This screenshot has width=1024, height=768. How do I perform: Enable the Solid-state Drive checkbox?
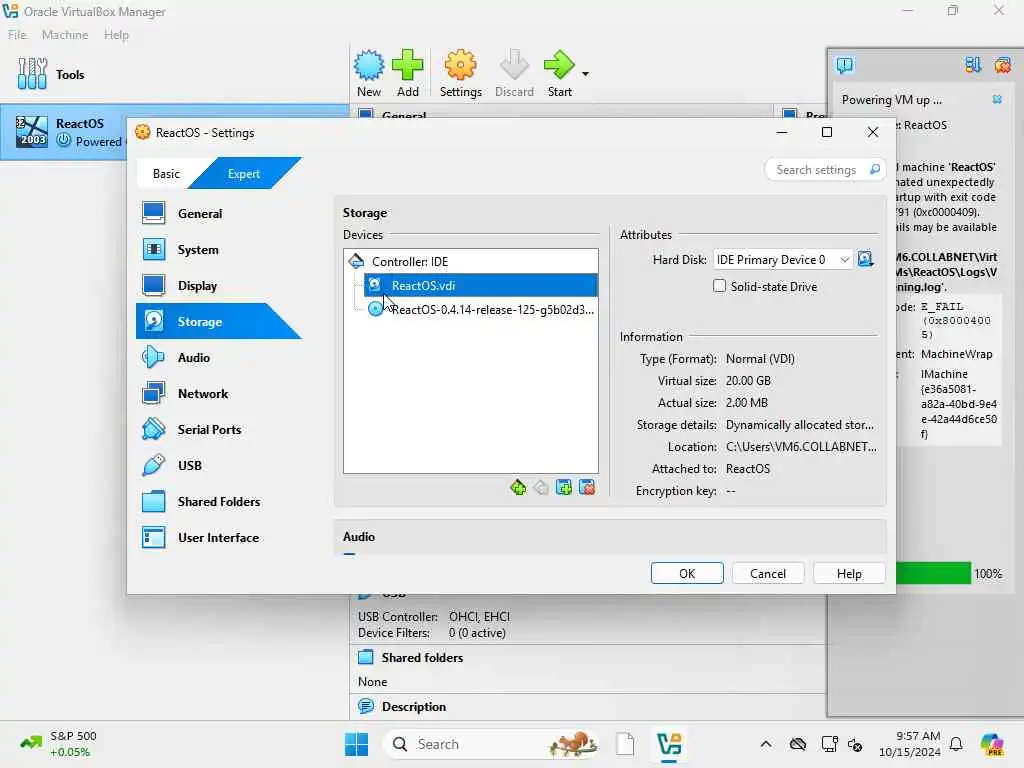pyautogui.click(x=719, y=286)
